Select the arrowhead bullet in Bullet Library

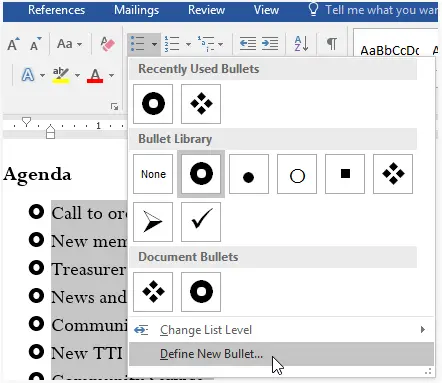[153, 222]
